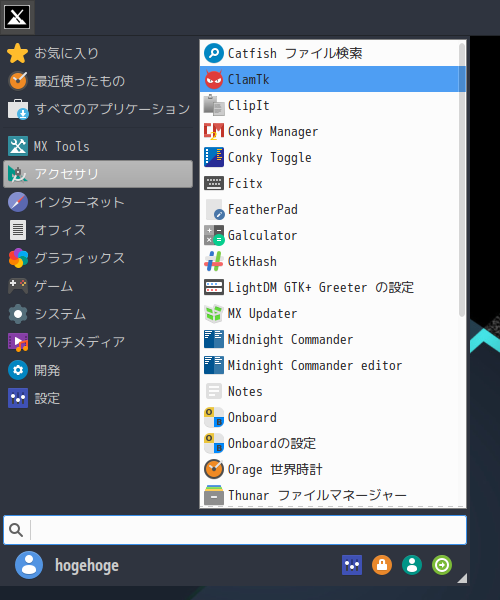Open the Development (開発) category
Screen dimensions: 500x600
pyautogui.click(x=98, y=370)
